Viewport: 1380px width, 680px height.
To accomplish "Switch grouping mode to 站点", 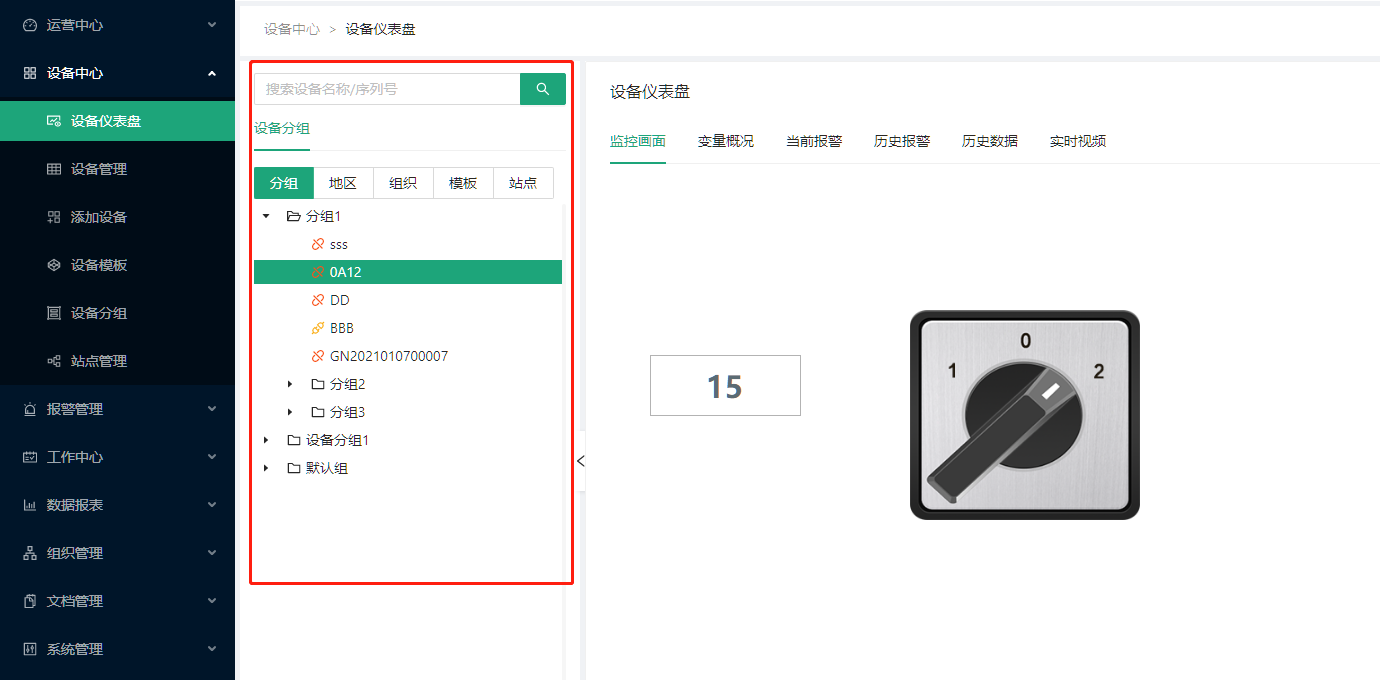I will click(x=523, y=183).
